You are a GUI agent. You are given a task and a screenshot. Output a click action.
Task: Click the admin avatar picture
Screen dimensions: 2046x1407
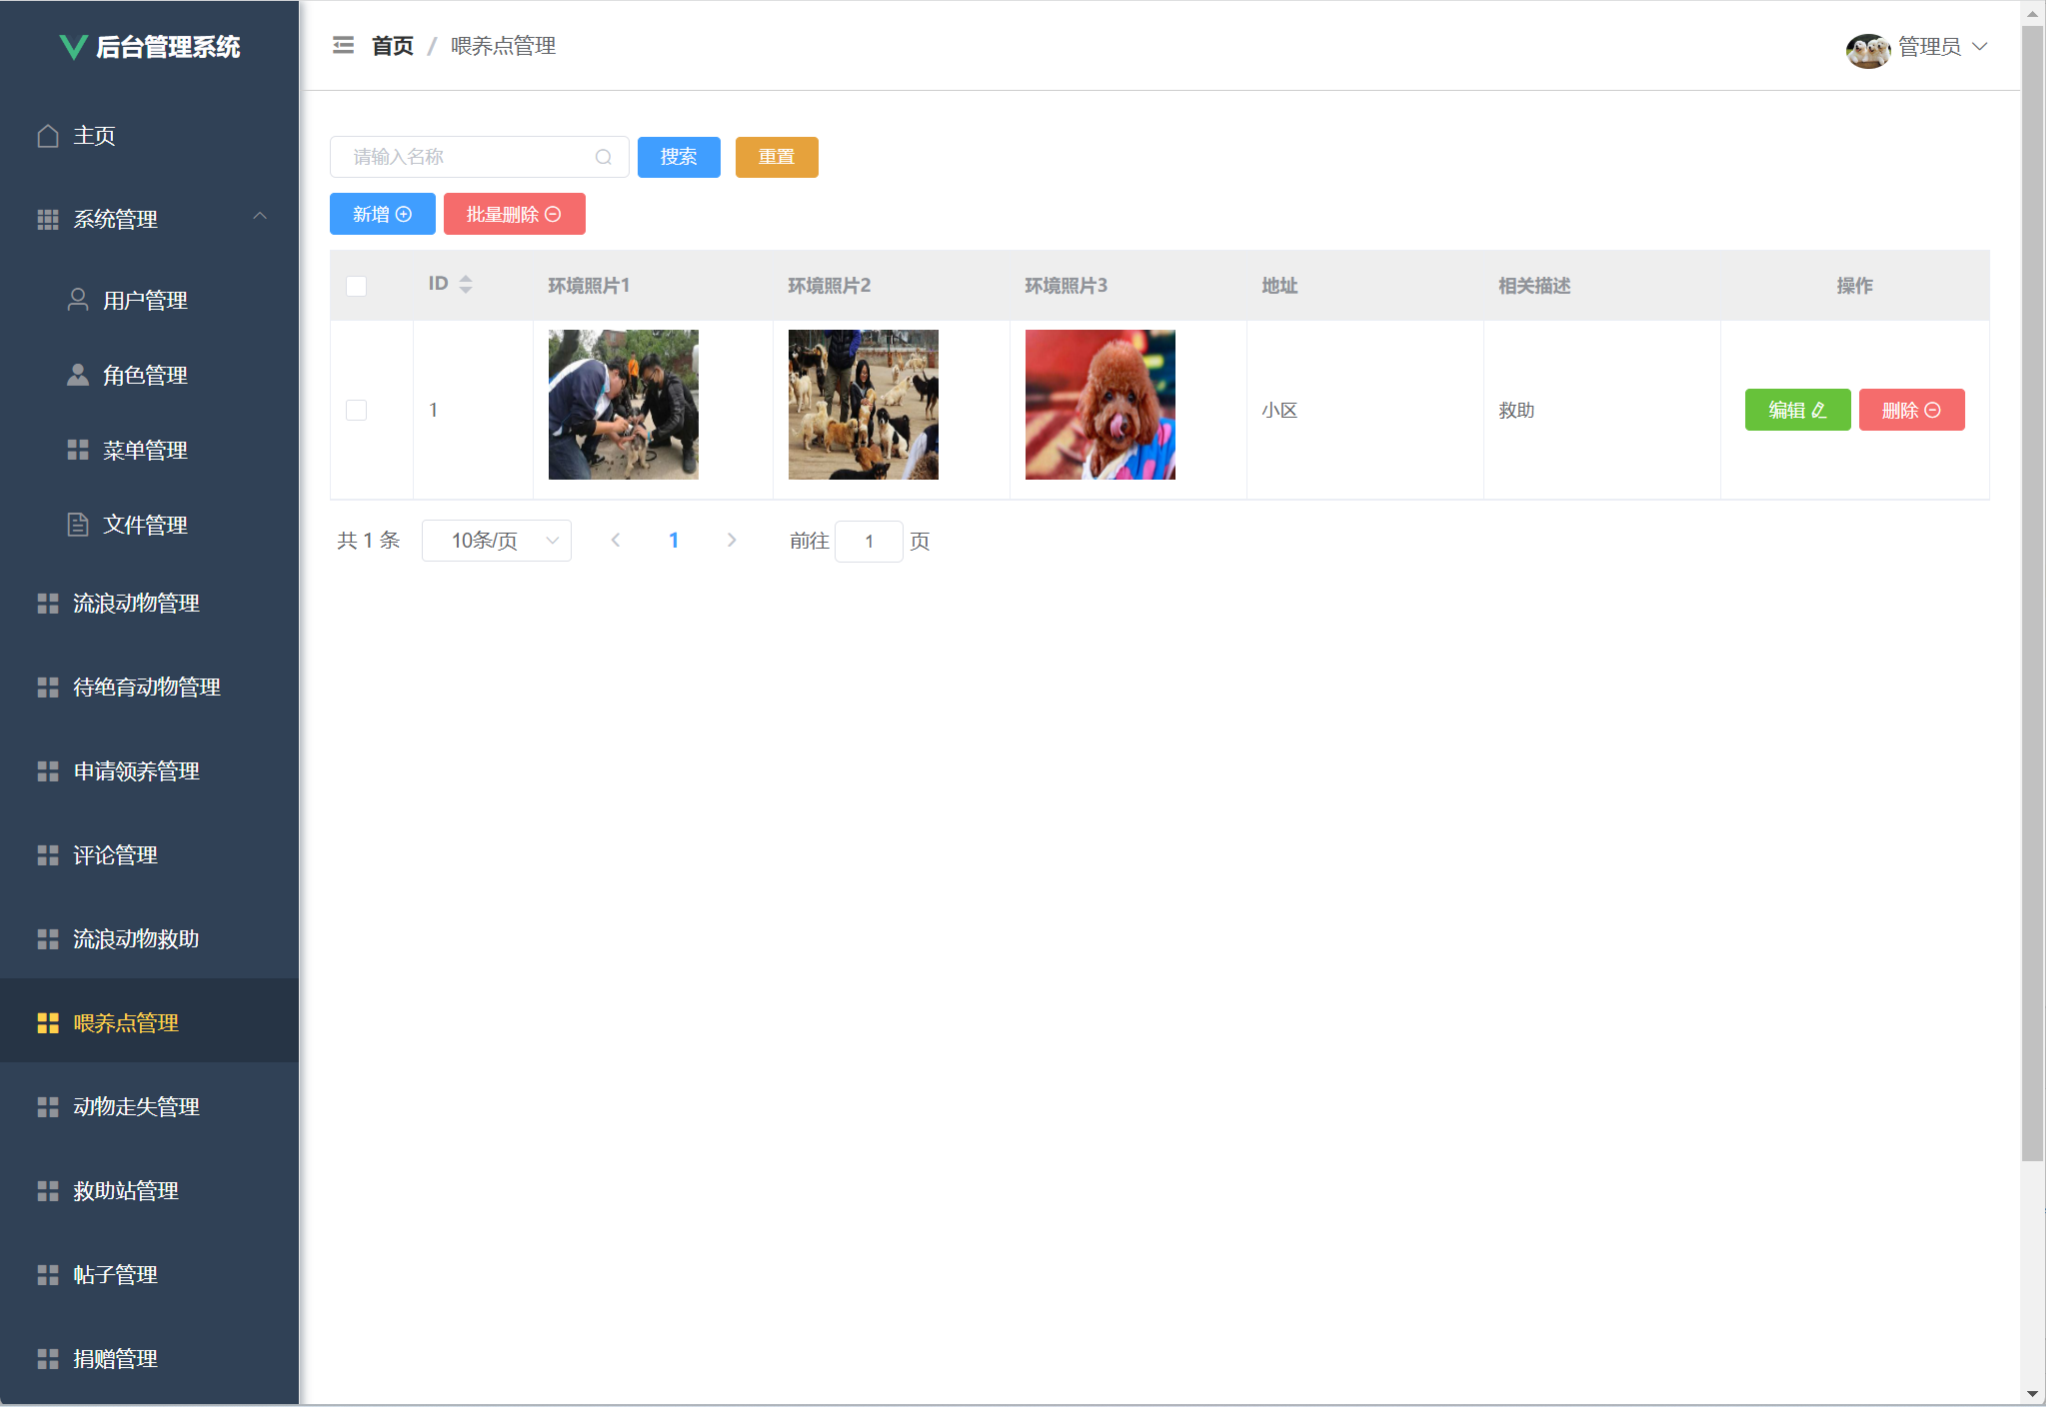(x=1866, y=48)
